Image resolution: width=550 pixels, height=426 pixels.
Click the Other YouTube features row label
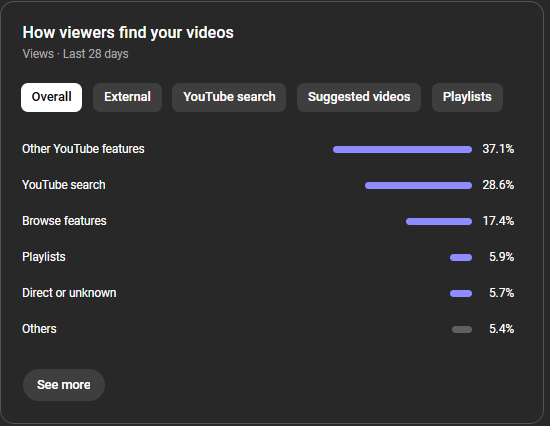pyautogui.click(x=83, y=149)
